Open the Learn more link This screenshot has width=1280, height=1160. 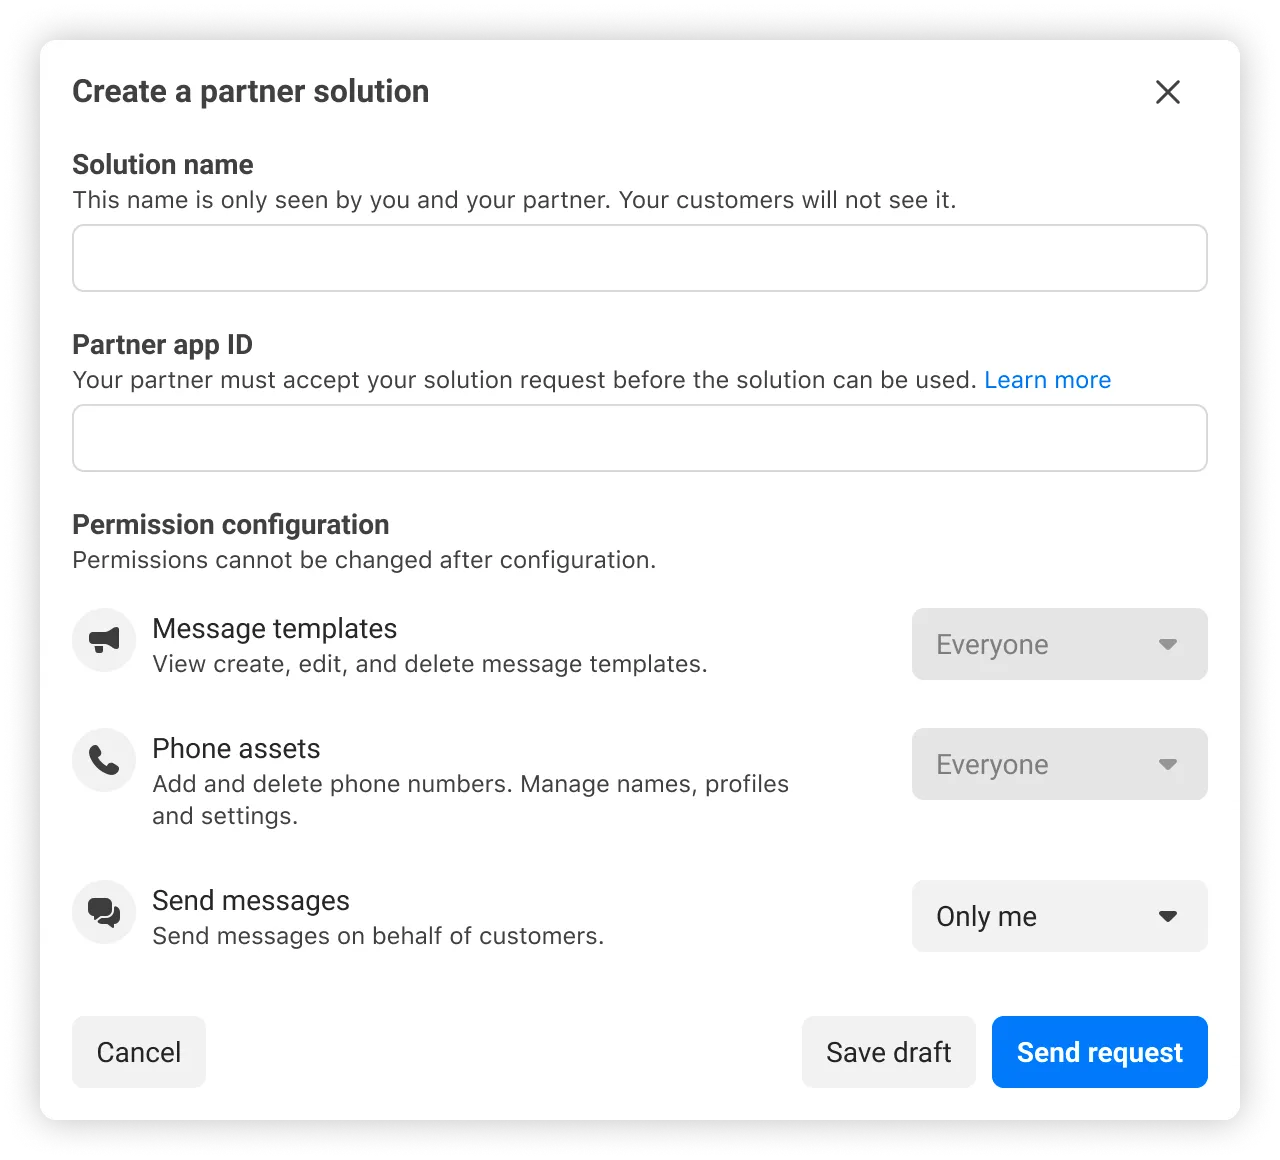tap(1047, 380)
